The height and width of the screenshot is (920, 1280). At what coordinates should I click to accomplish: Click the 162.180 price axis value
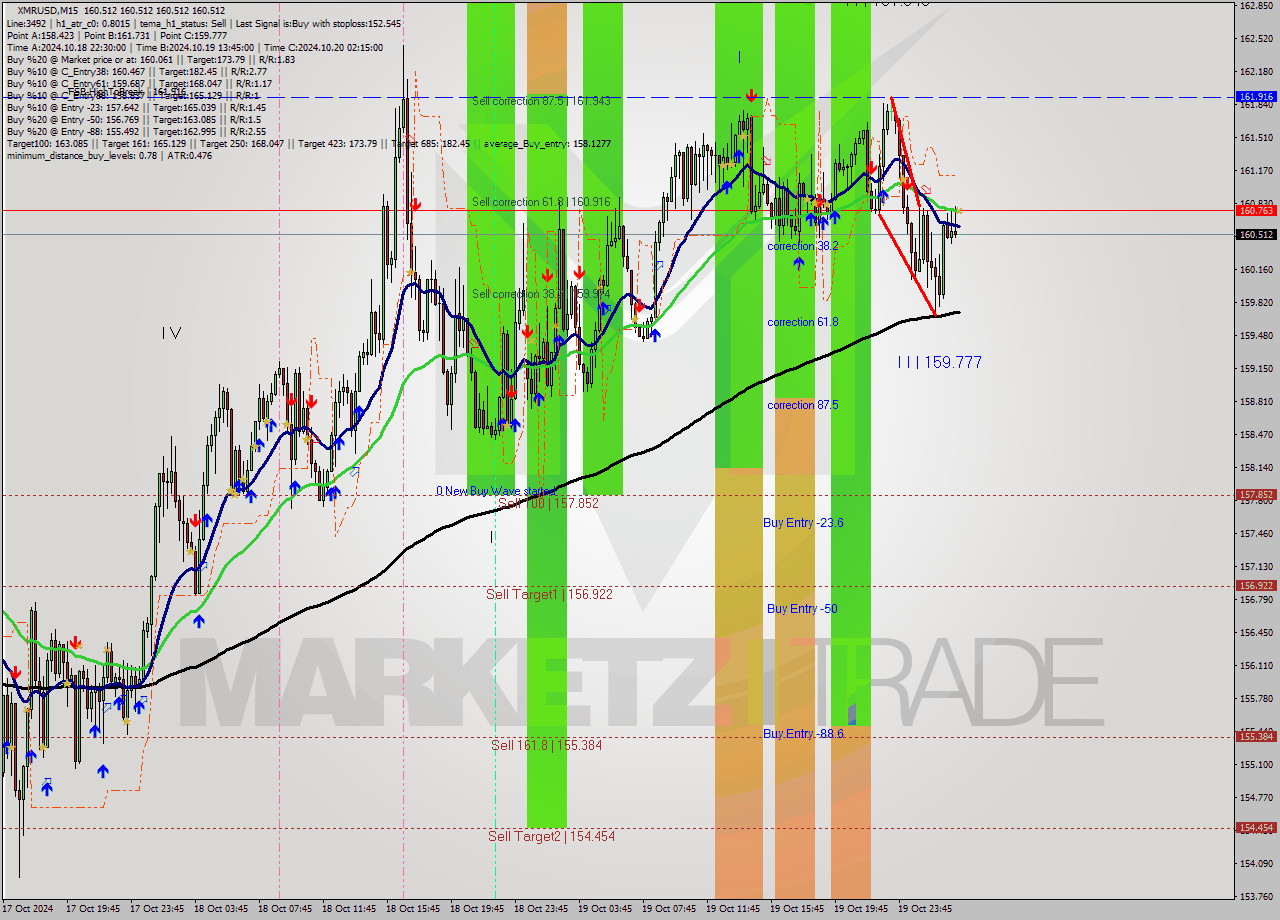pos(1256,72)
